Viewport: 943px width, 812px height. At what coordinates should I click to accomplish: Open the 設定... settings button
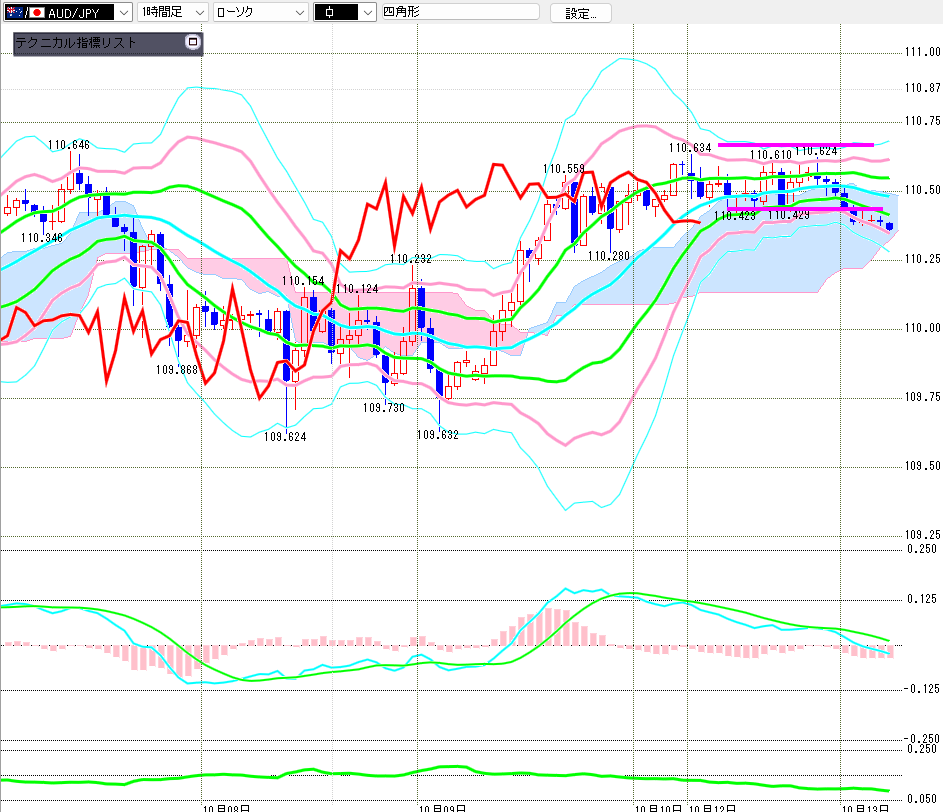tap(581, 13)
